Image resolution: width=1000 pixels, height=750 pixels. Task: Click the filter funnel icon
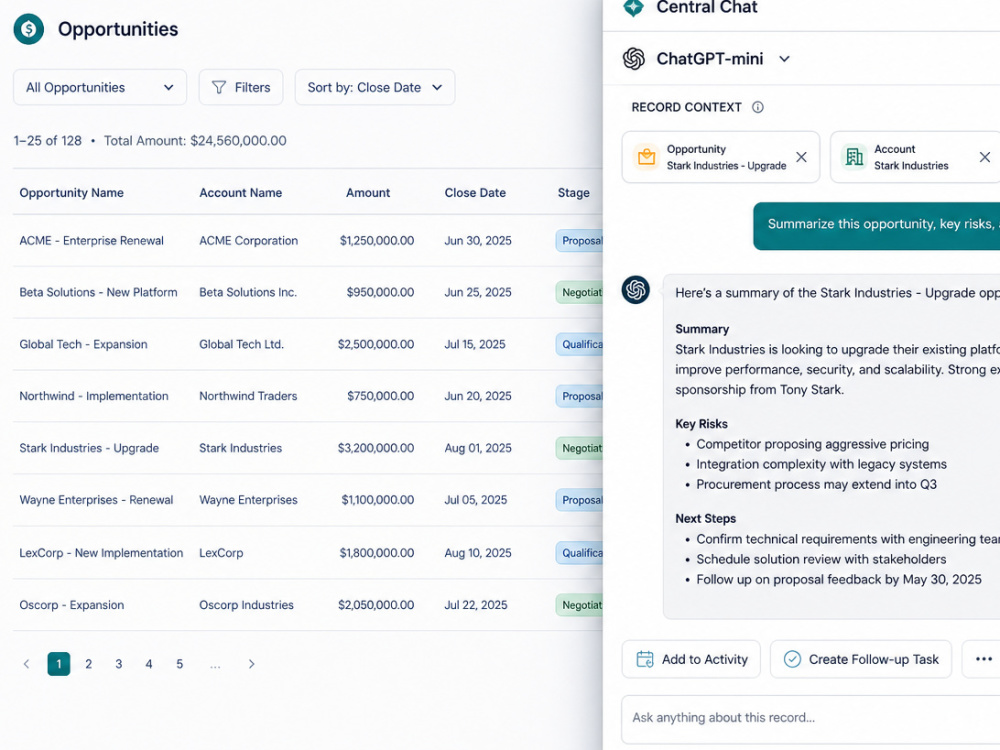(219, 87)
